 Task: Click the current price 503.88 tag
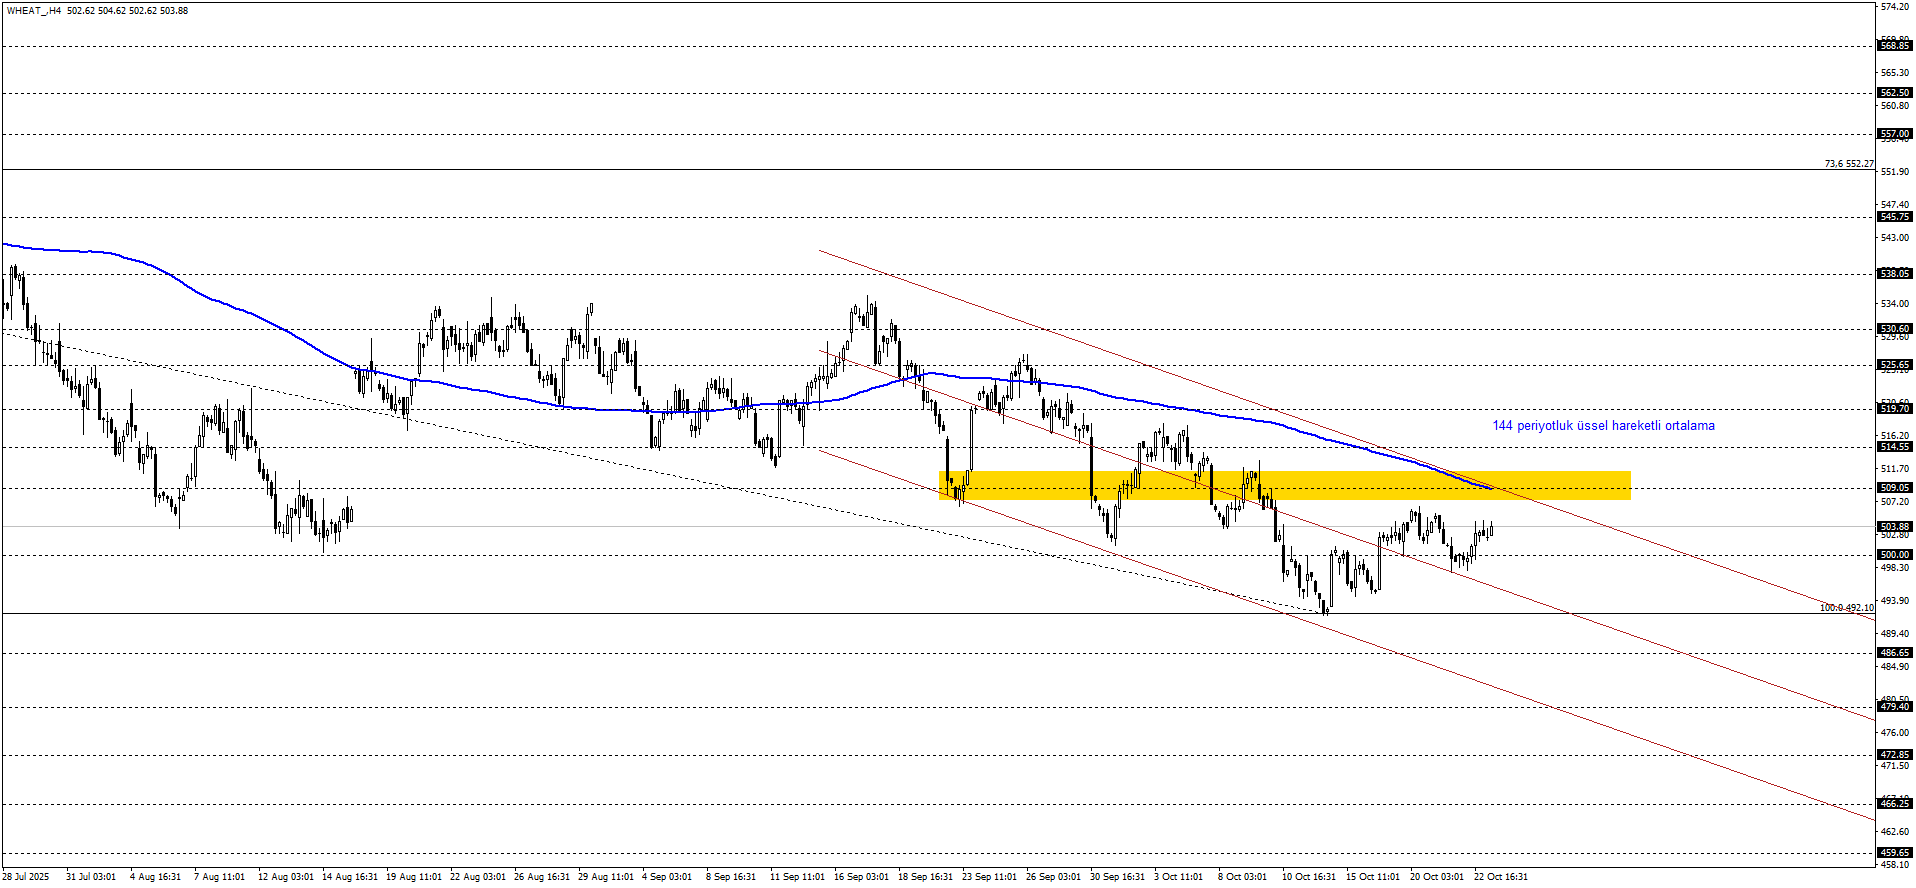pyautogui.click(x=1894, y=527)
